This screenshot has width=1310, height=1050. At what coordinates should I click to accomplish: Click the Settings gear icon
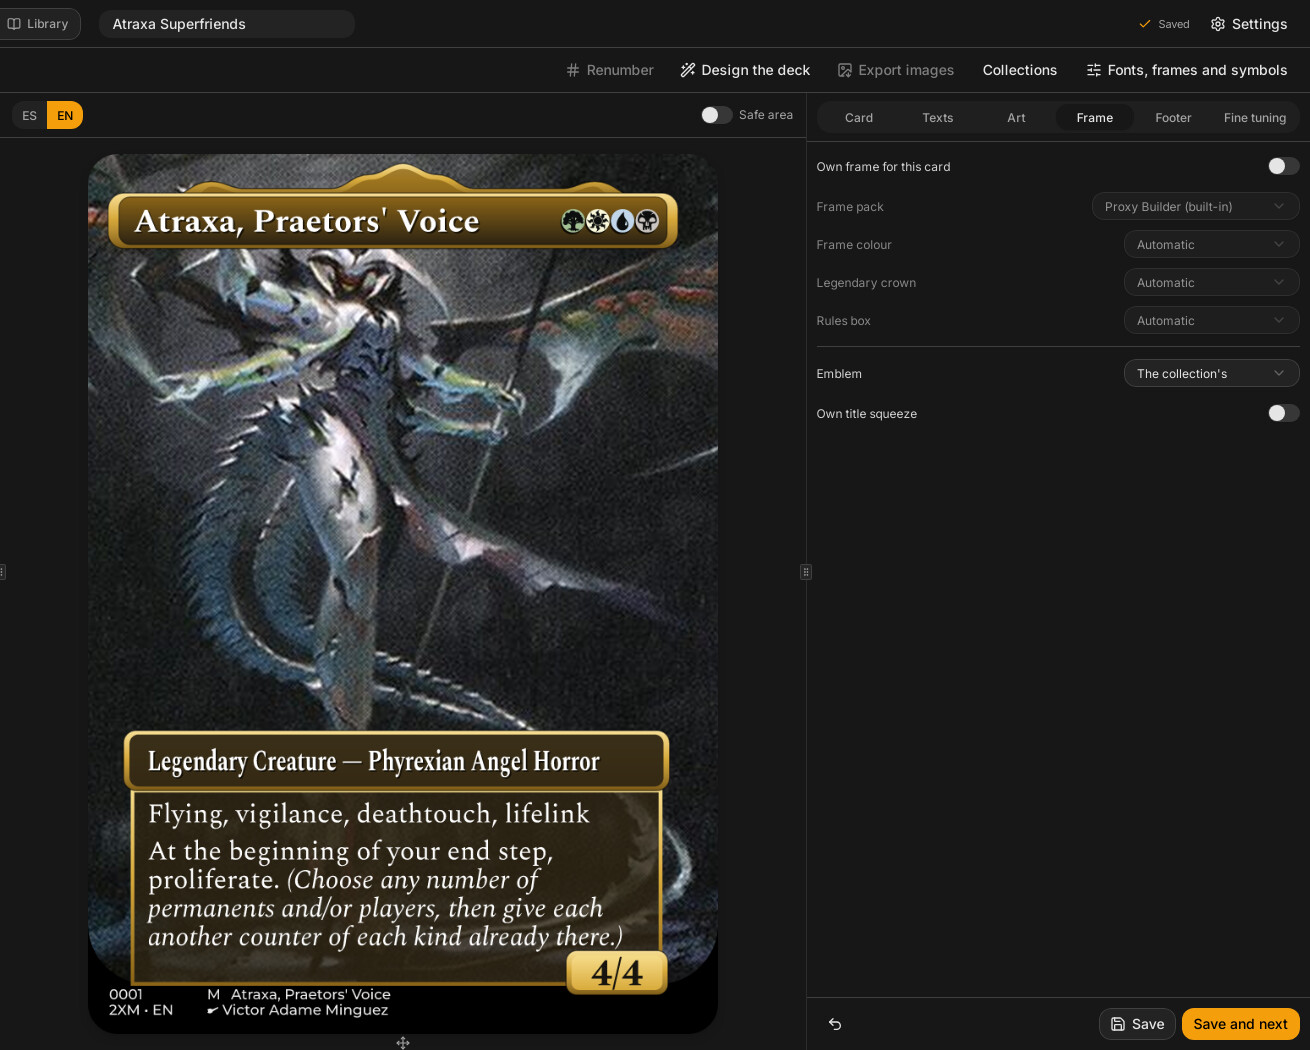[x=1217, y=24]
